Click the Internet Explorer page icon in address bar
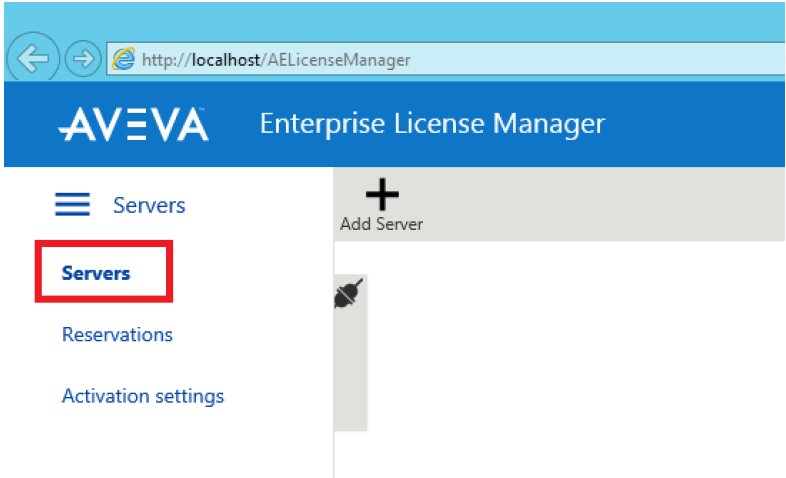786x478 pixels. pos(123,60)
